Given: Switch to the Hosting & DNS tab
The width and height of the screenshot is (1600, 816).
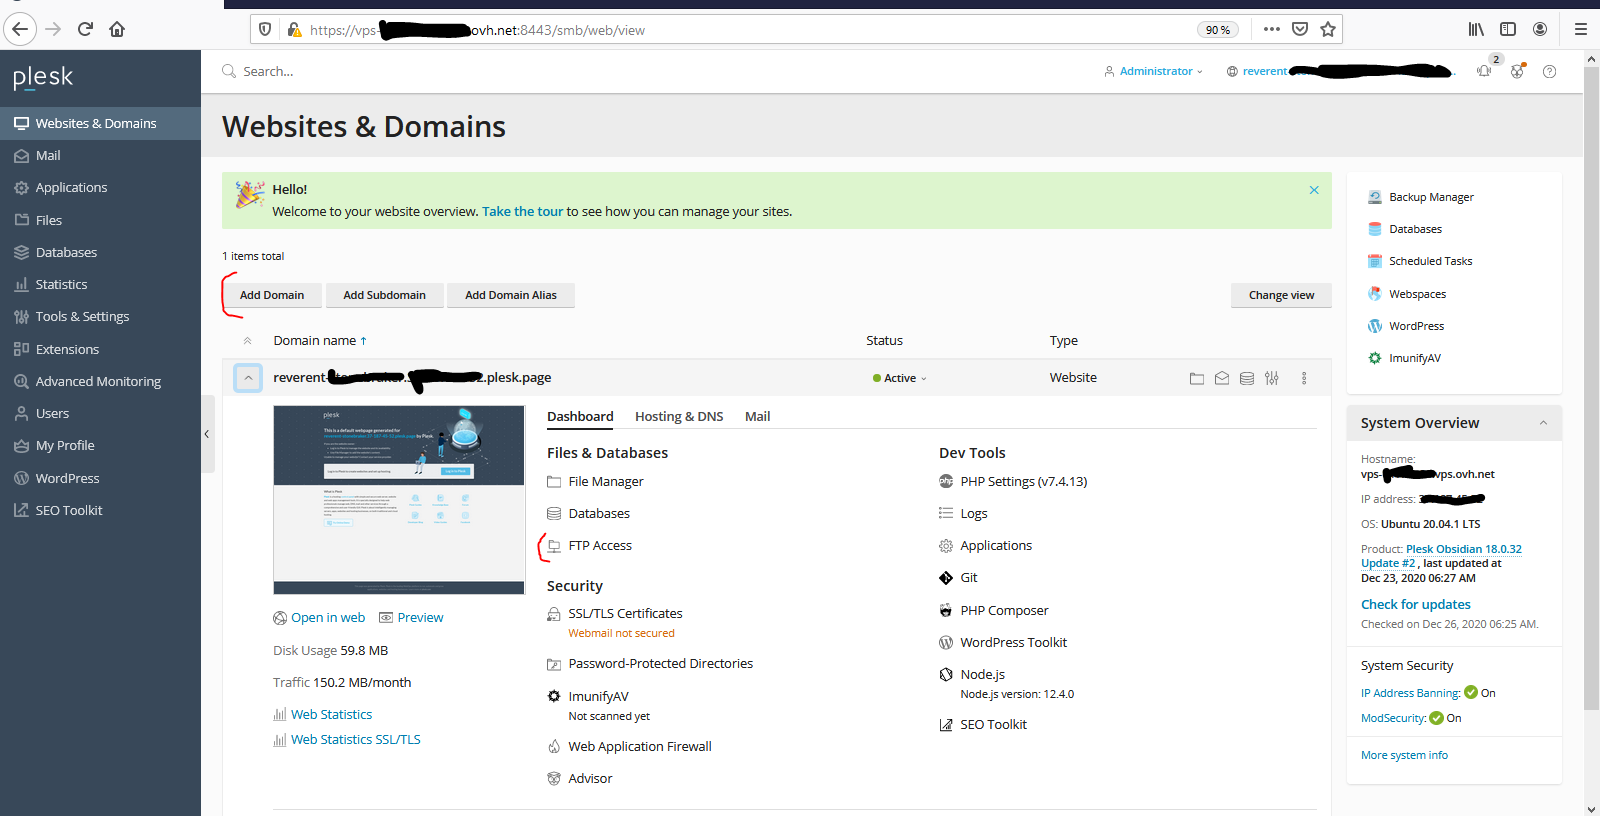Looking at the screenshot, I should tap(679, 416).
